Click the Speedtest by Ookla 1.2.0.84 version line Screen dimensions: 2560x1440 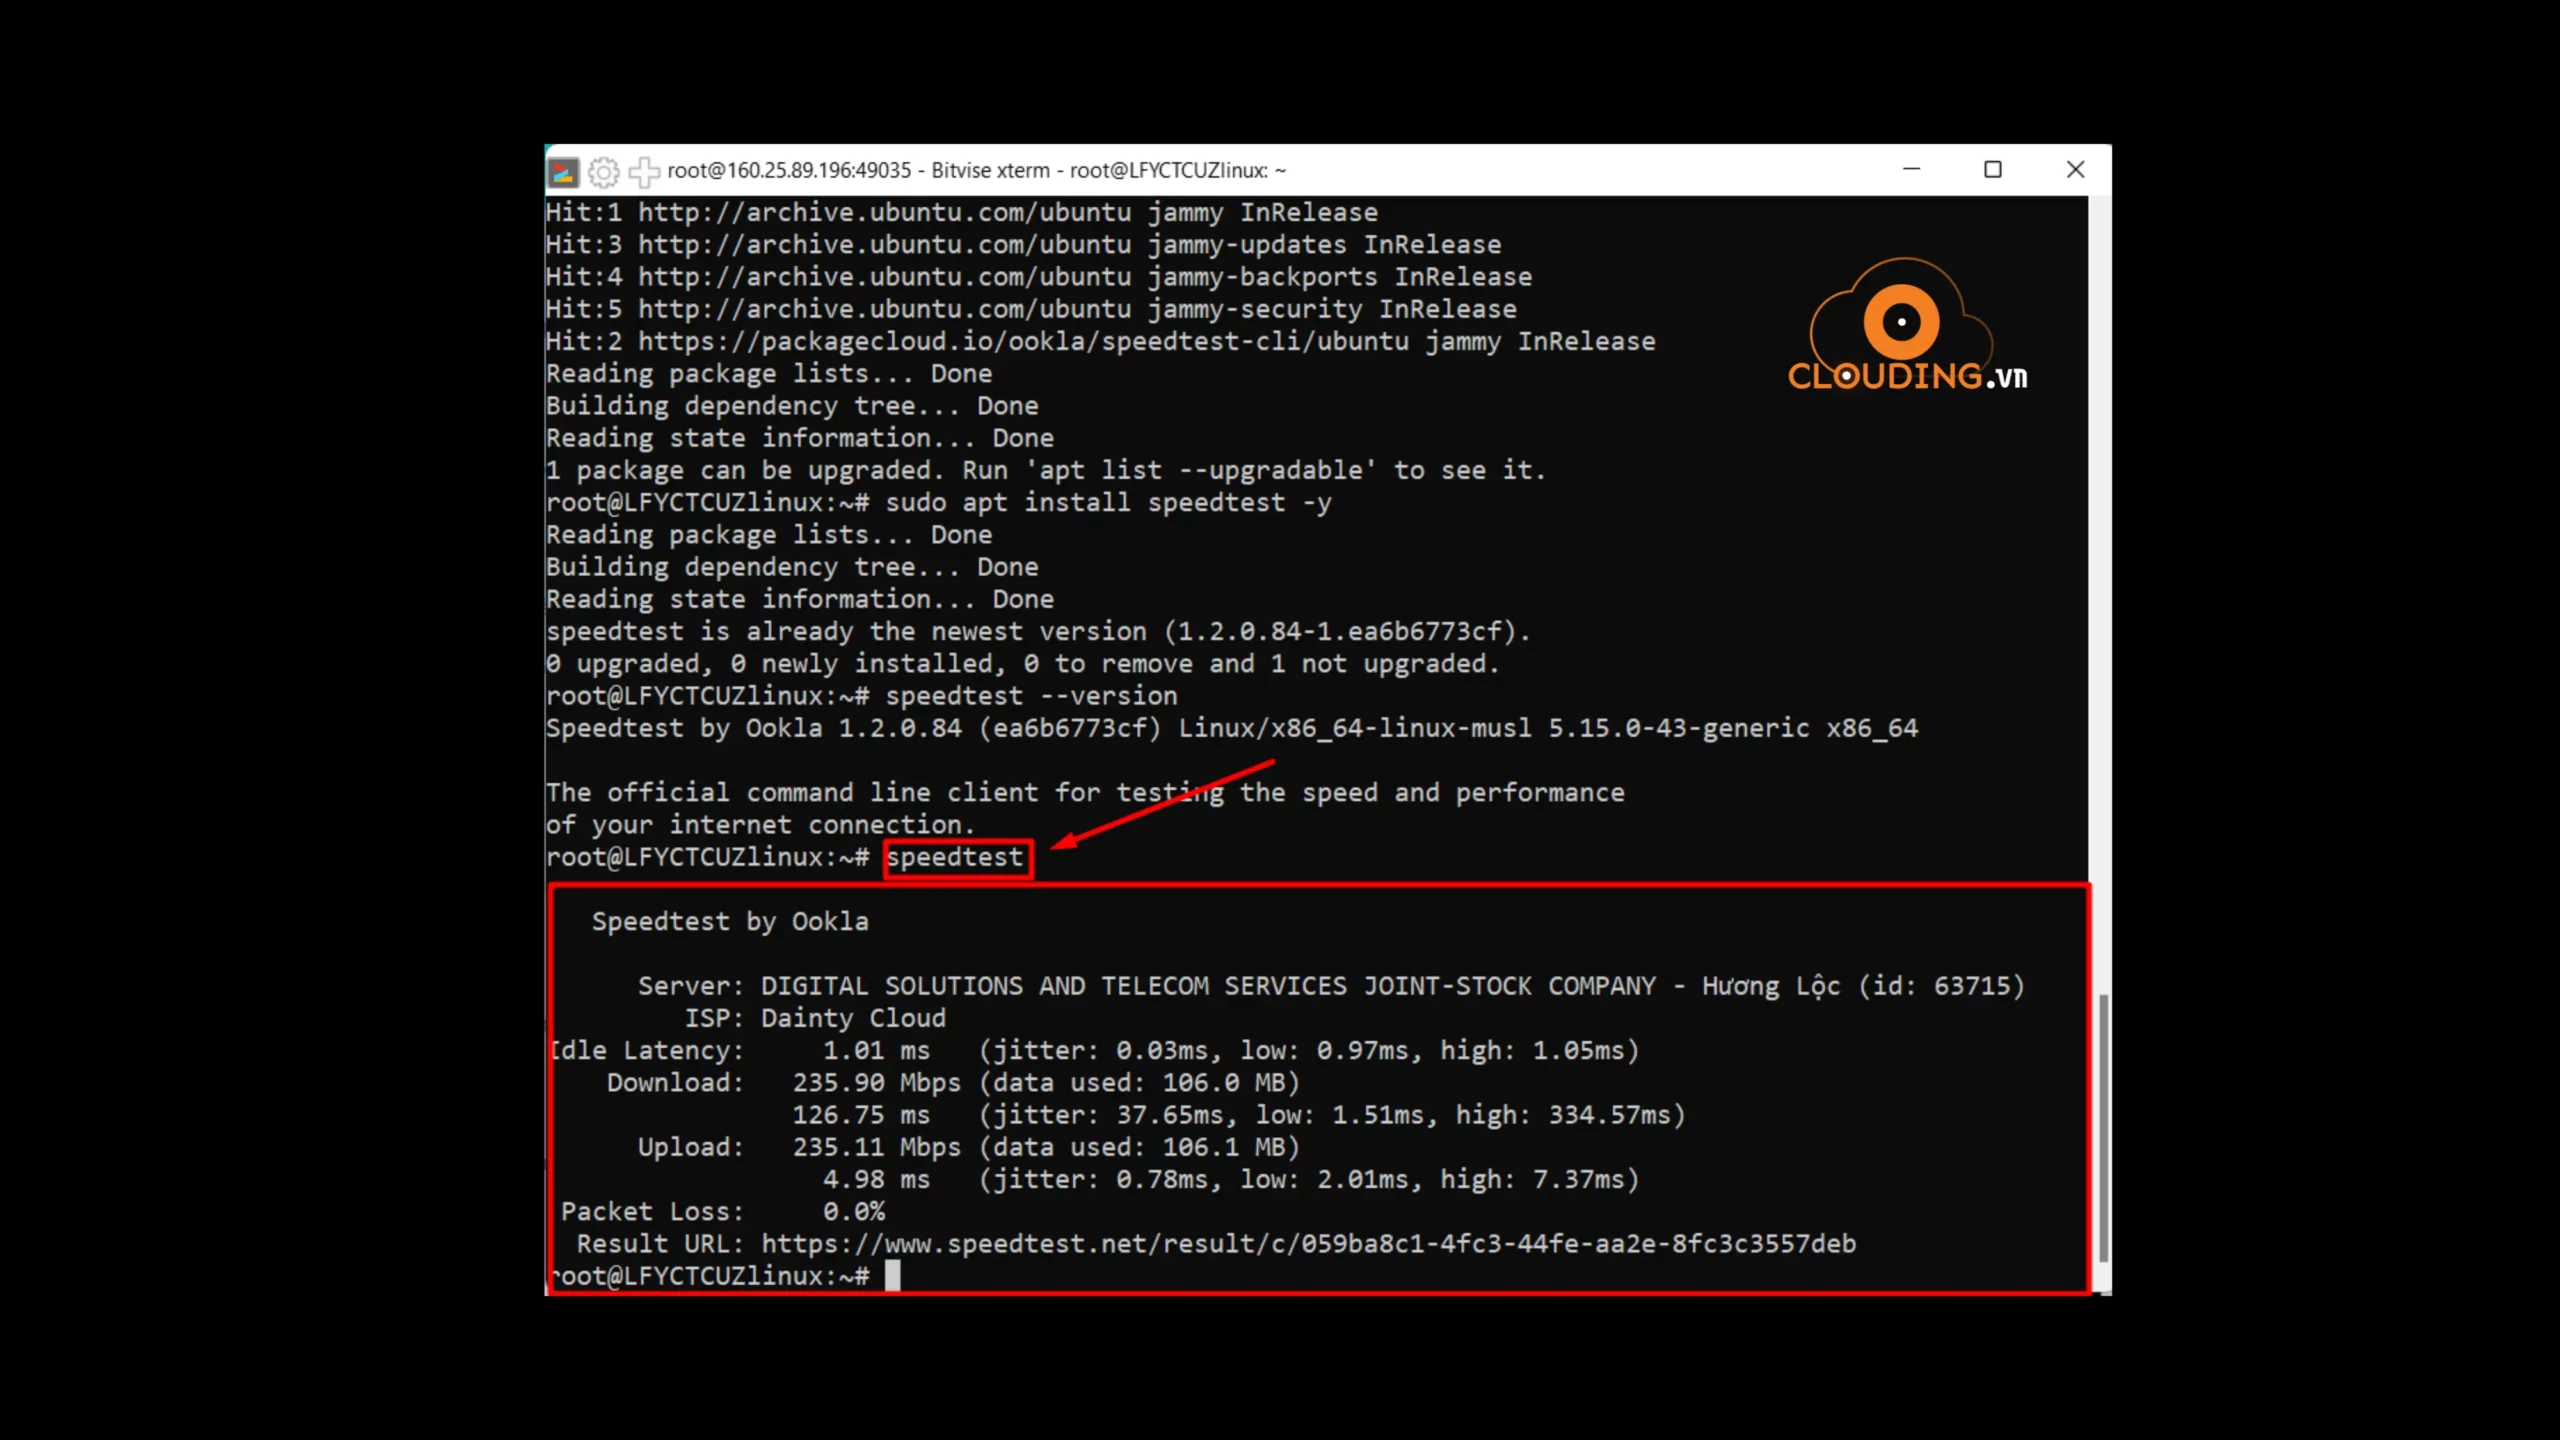coord(1232,728)
